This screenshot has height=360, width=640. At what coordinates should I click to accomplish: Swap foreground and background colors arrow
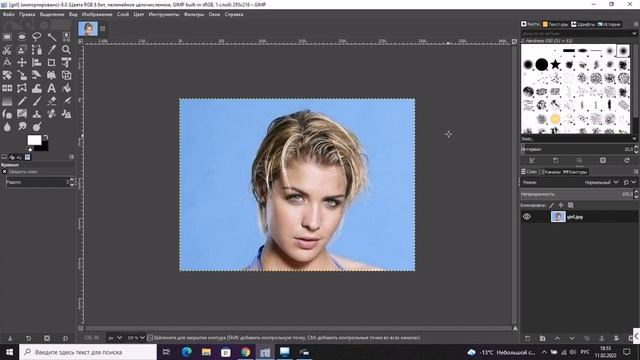coord(46,137)
